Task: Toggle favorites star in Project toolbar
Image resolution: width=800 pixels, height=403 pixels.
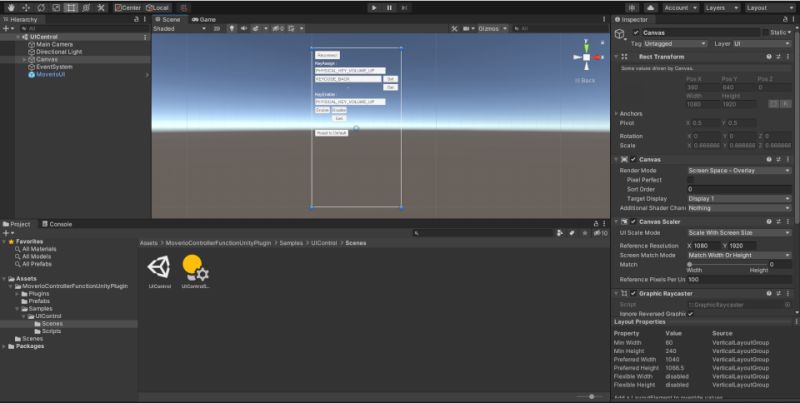Action: 585,233
